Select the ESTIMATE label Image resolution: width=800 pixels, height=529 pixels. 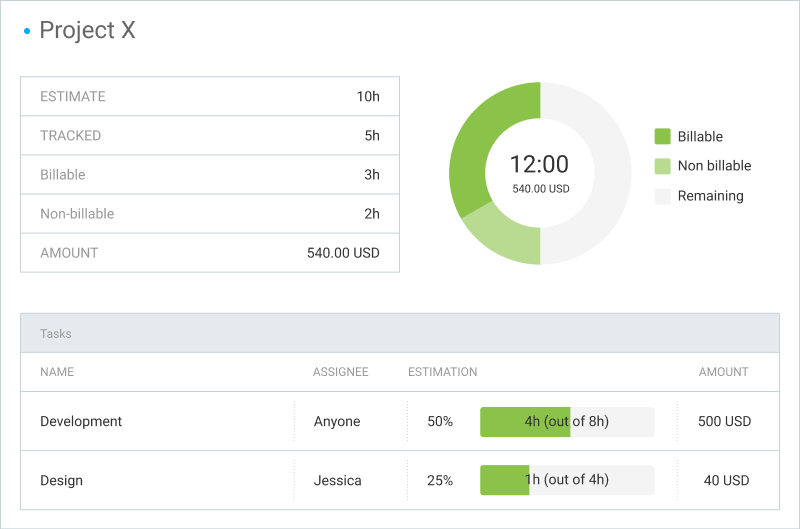pos(73,96)
